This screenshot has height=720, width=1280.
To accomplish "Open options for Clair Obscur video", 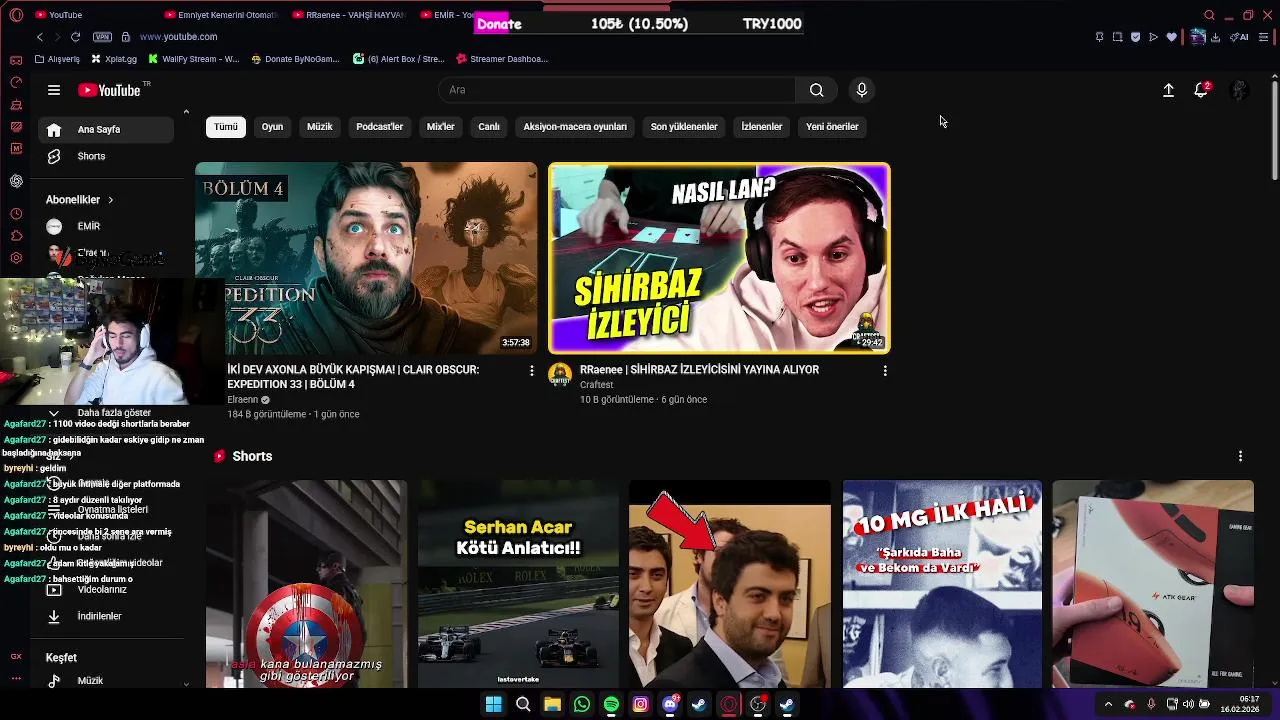I will point(532,371).
